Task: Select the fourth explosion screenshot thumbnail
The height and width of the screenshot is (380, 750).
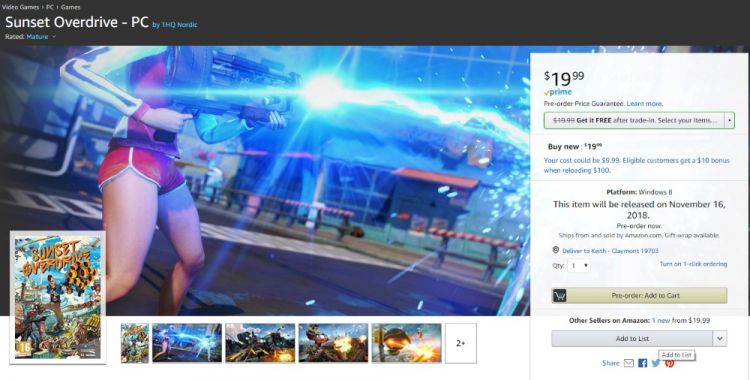Action: [x=333, y=343]
